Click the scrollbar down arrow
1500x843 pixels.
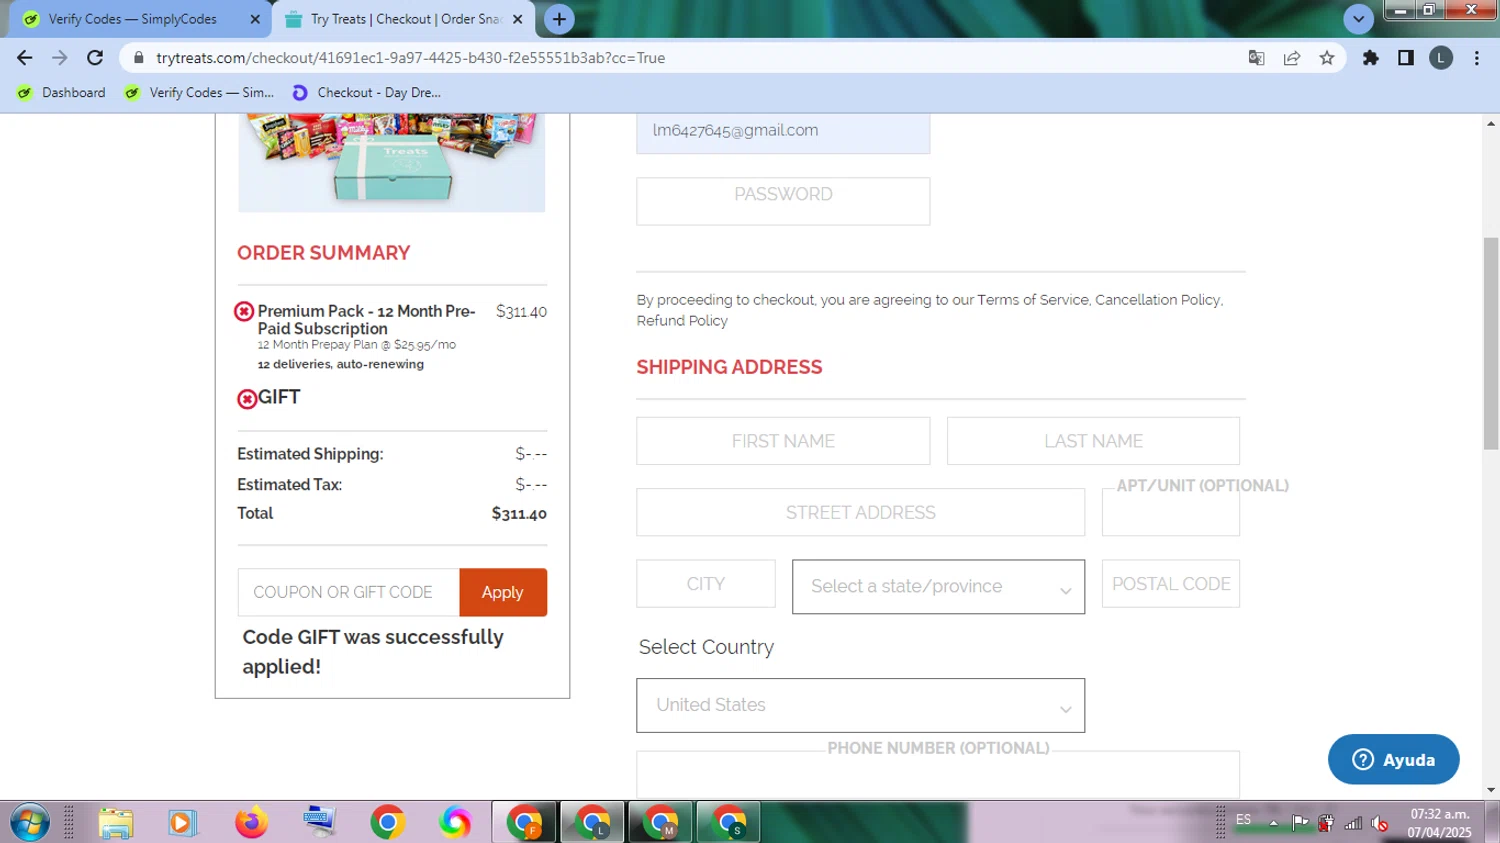coord(1491,790)
